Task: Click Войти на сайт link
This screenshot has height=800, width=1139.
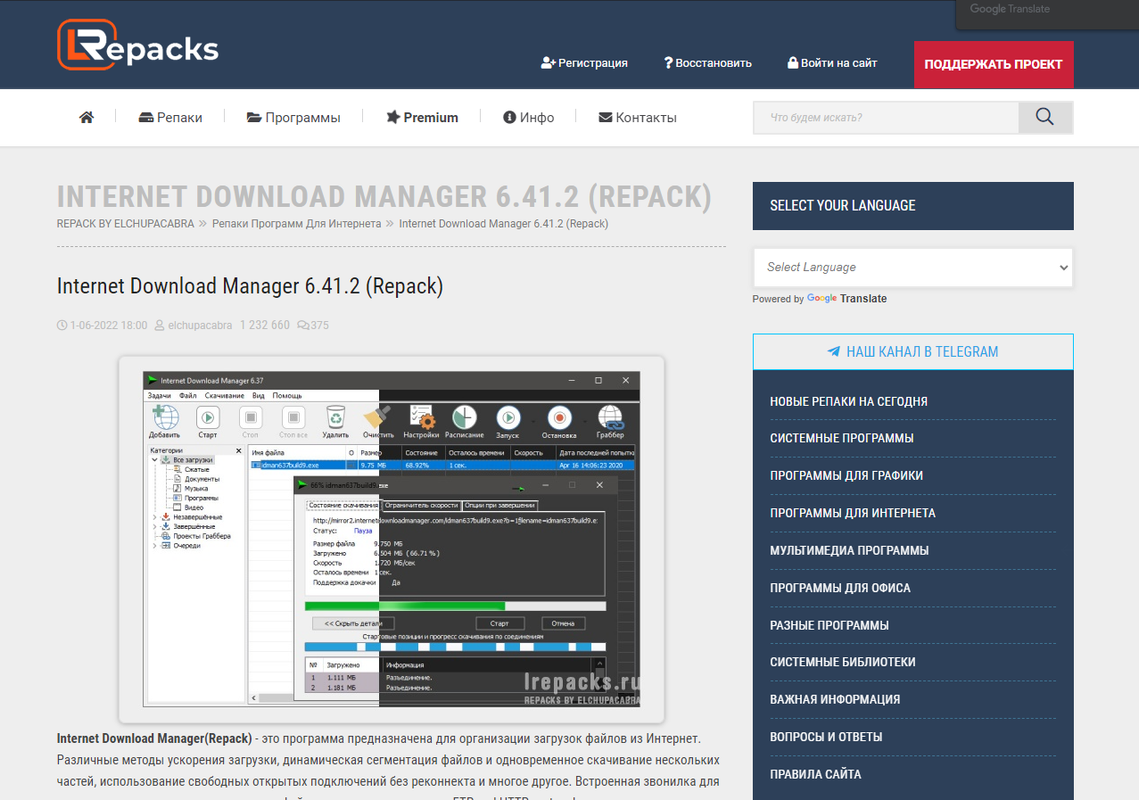Action: [x=832, y=63]
